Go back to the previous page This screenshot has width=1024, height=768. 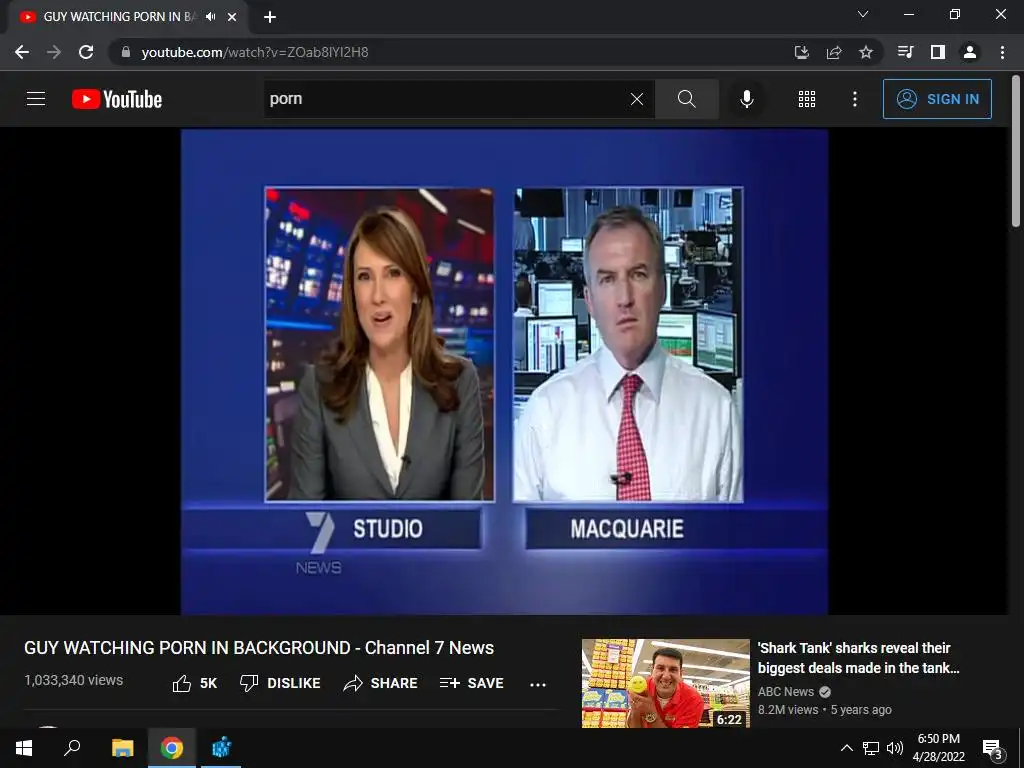(22, 52)
